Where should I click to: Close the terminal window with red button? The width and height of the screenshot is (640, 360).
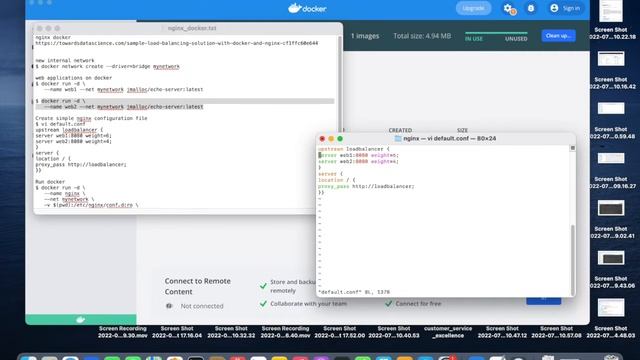coord(322,139)
